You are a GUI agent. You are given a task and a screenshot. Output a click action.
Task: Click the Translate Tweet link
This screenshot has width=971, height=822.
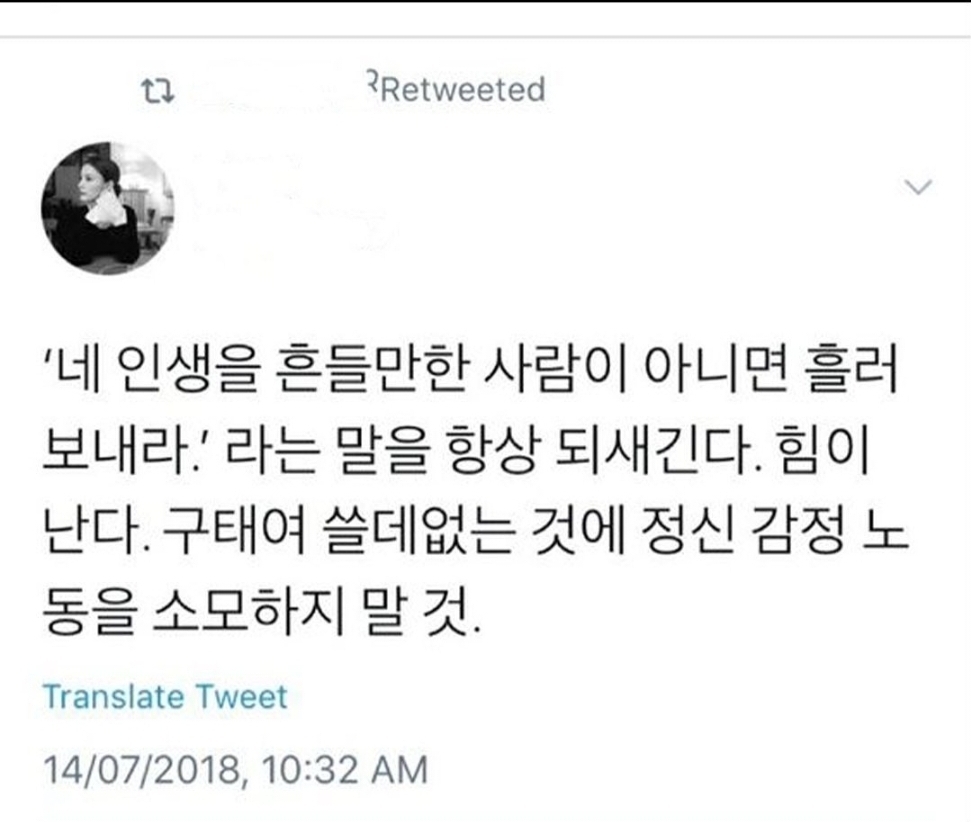(x=165, y=697)
